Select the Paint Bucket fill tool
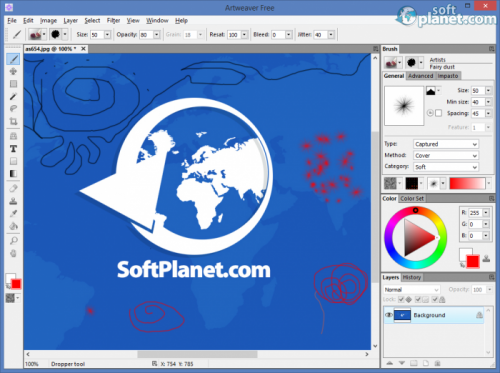This screenshot has height=373, width=500. coord(13,226)
